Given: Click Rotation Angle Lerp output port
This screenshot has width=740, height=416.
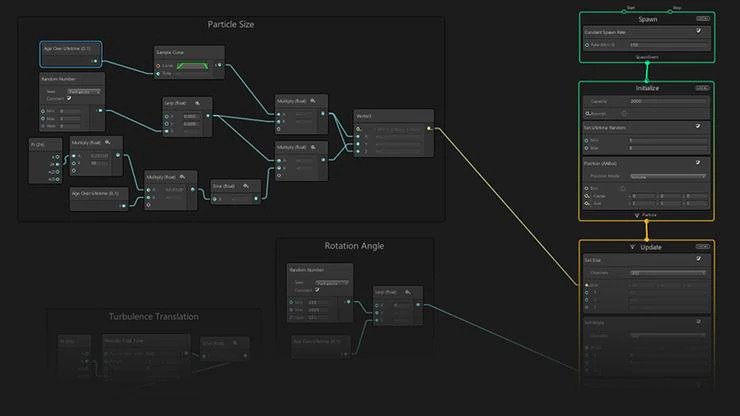Looking at the screenshot, I should coord(418,305).
